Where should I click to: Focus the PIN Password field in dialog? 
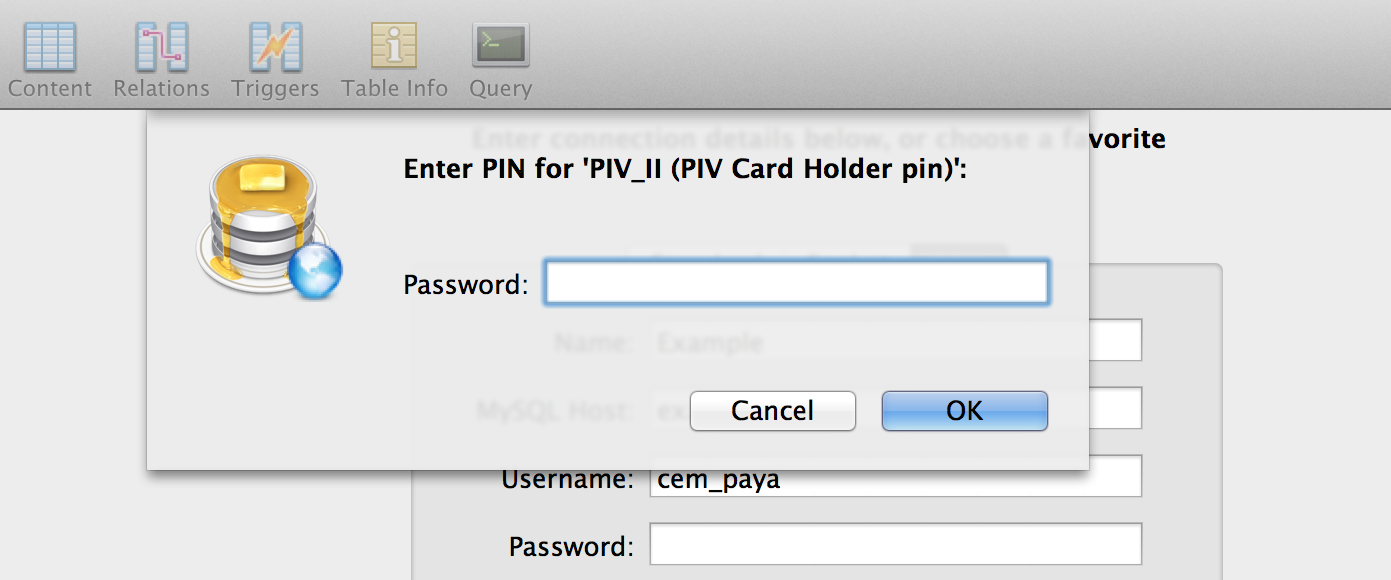click(x=796, y=283)
